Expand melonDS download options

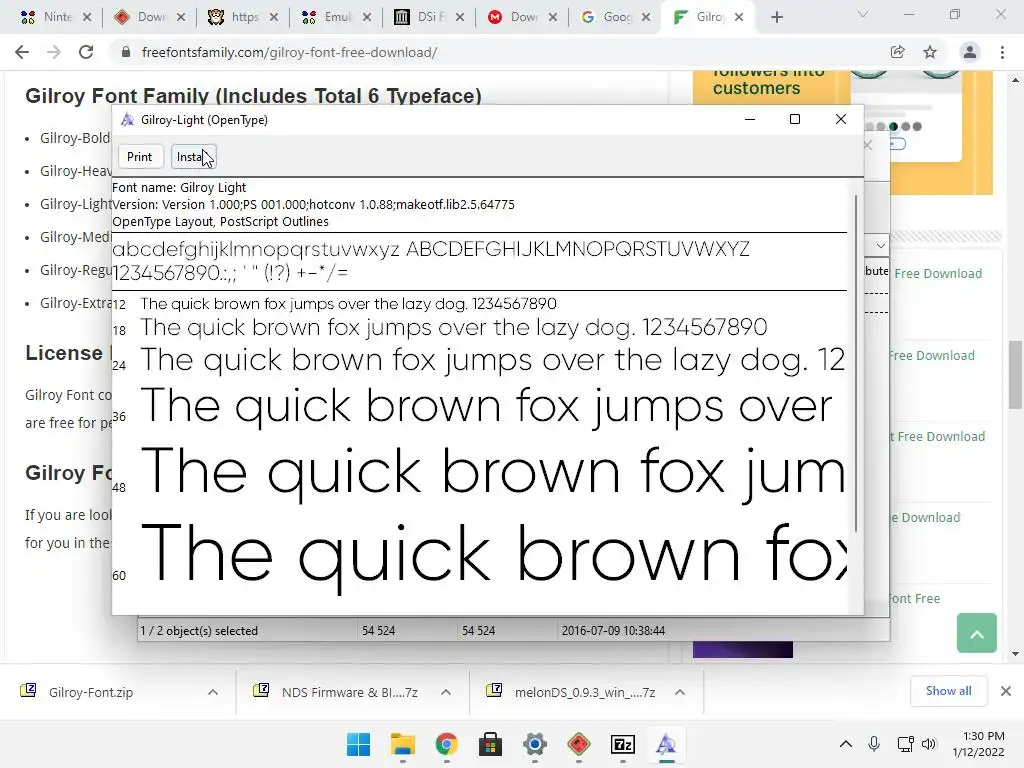coord(680,692)
